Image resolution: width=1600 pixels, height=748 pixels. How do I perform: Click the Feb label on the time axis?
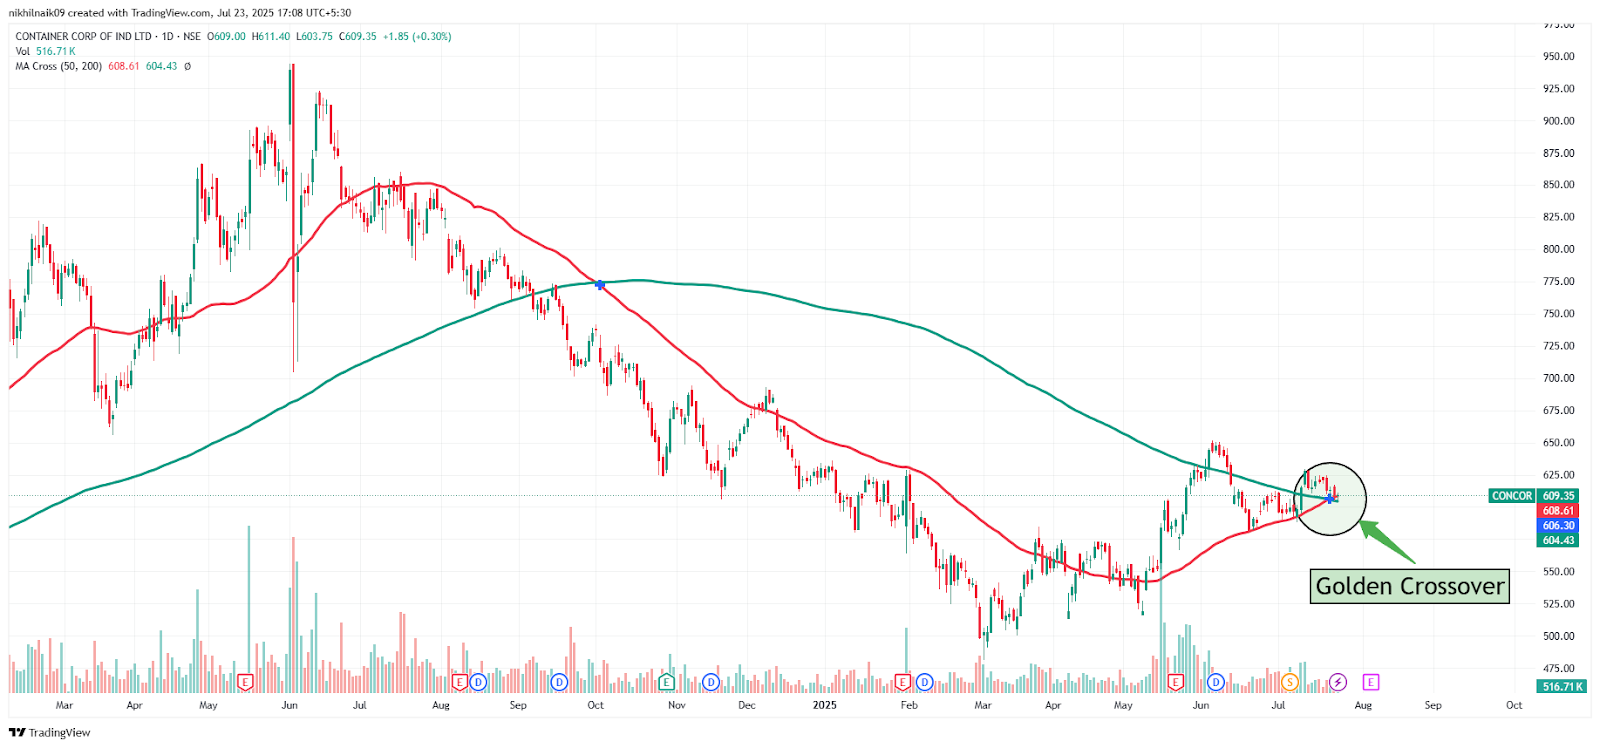909,705
